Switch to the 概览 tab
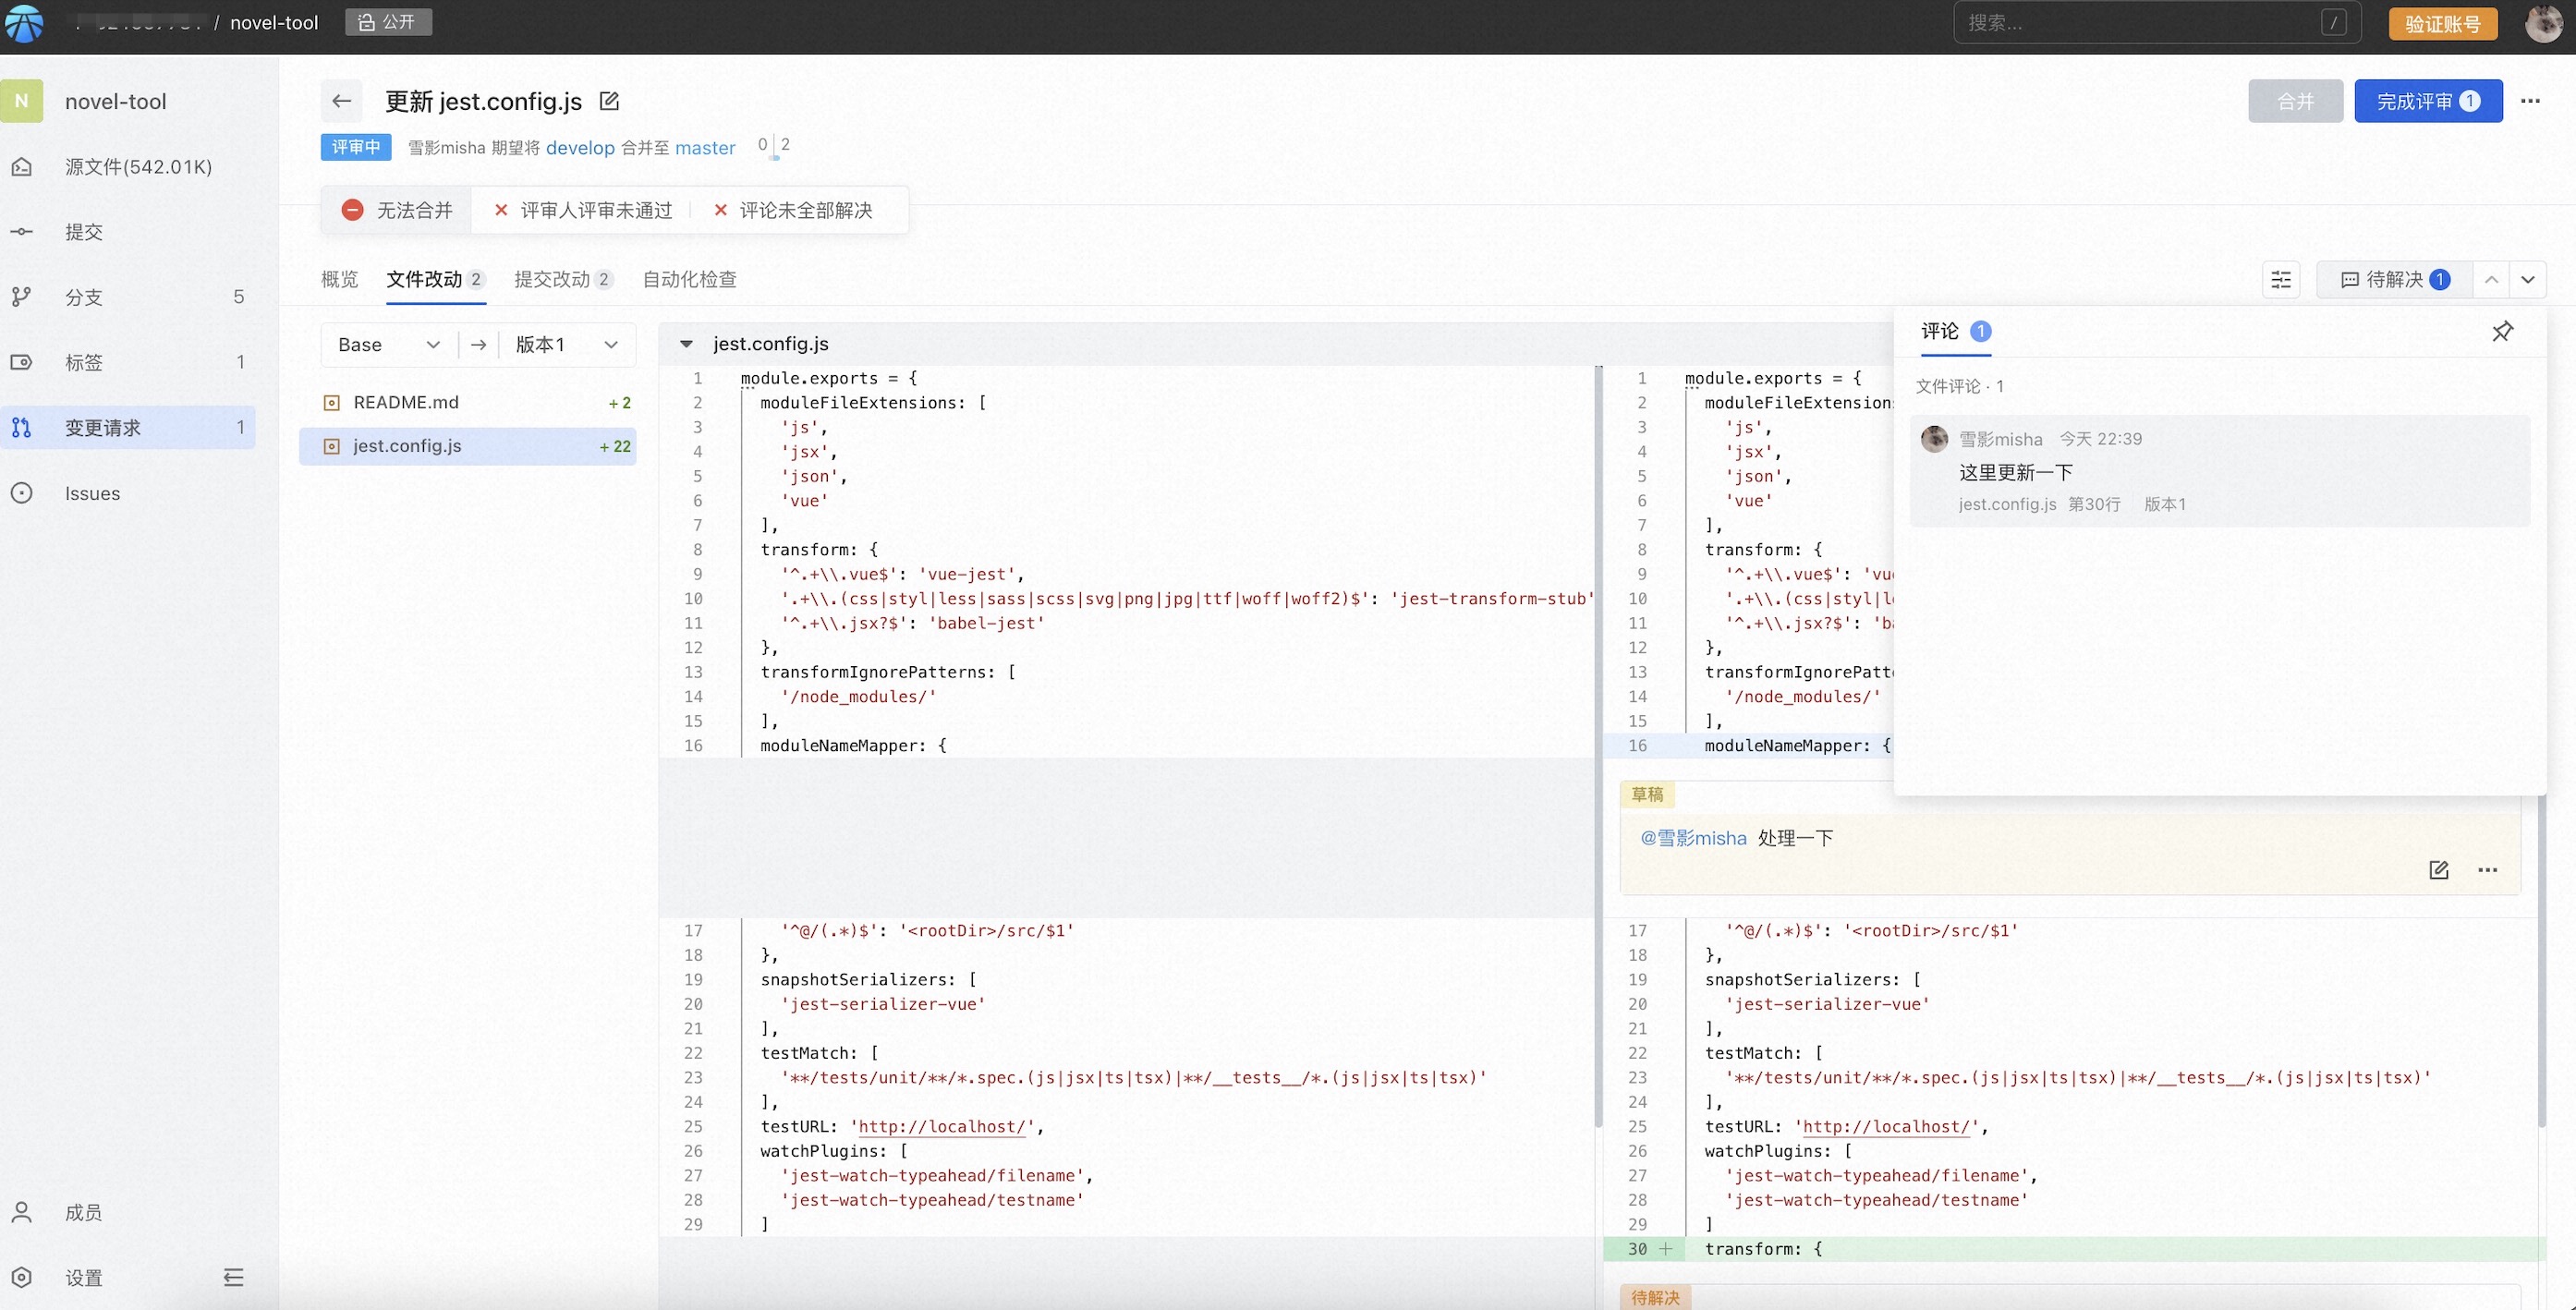 coord(339,279)
